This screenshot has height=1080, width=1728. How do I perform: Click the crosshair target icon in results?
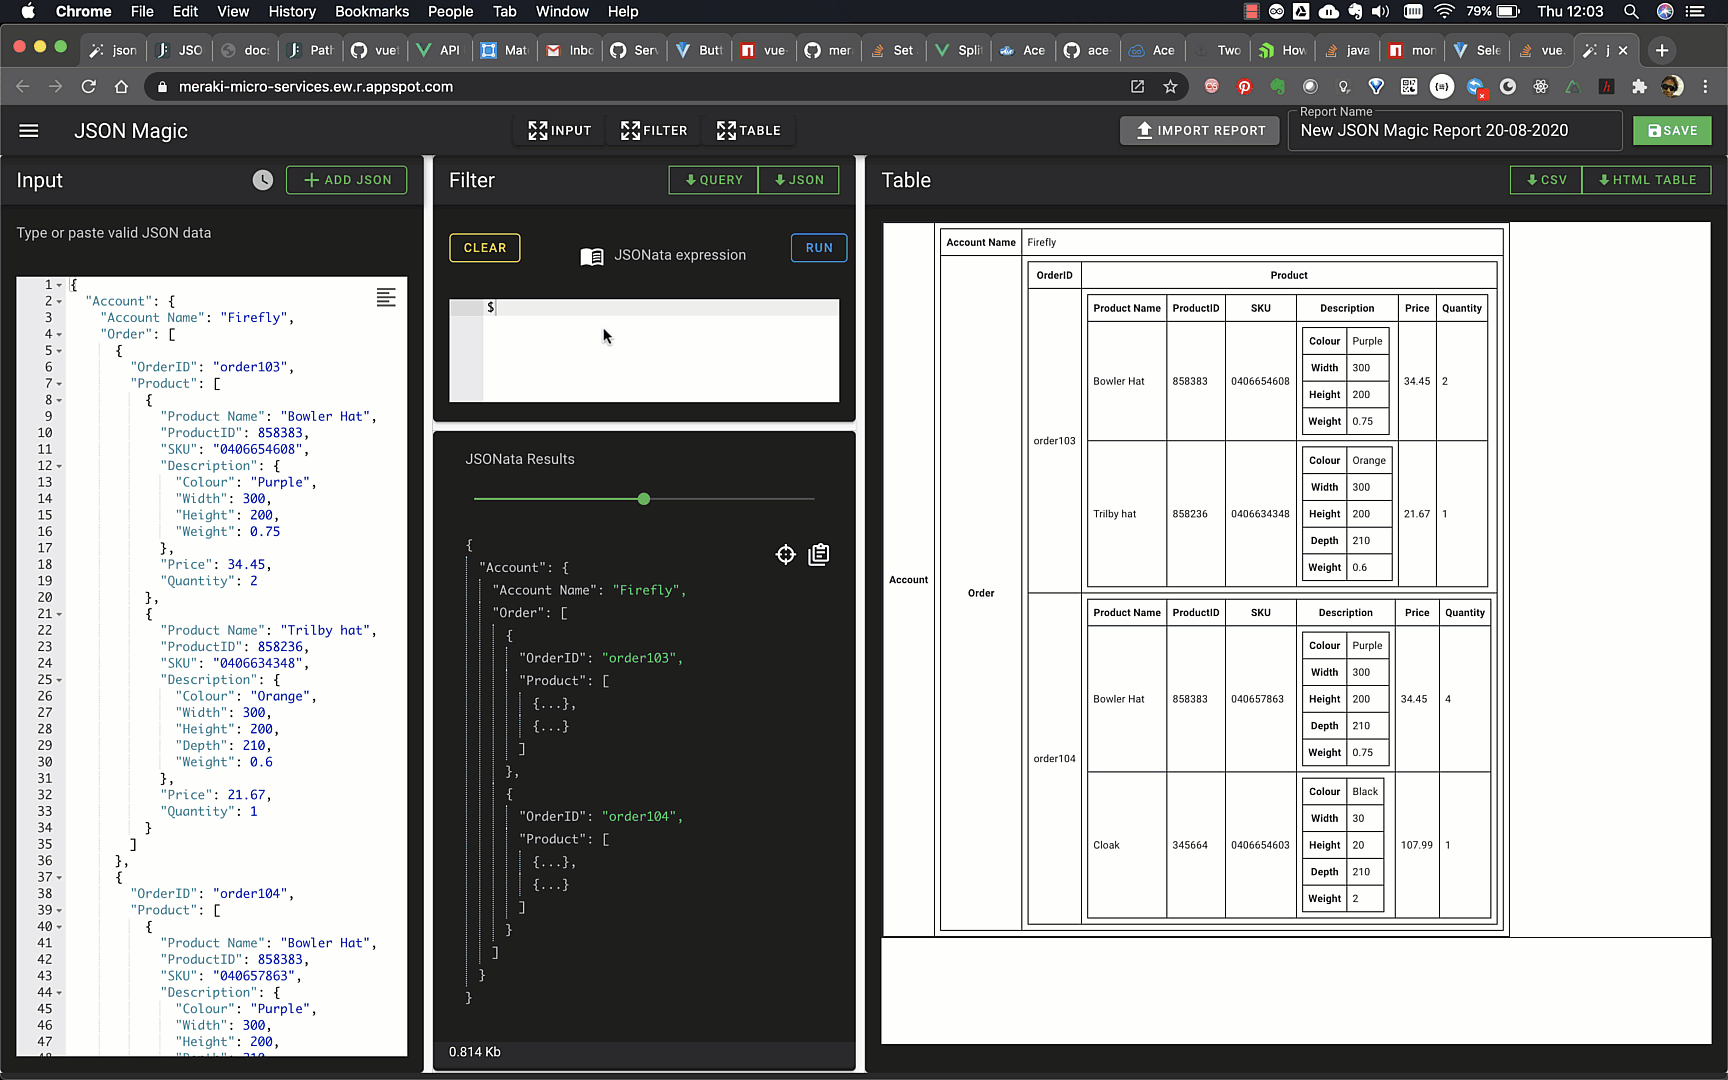pos(786,555)
